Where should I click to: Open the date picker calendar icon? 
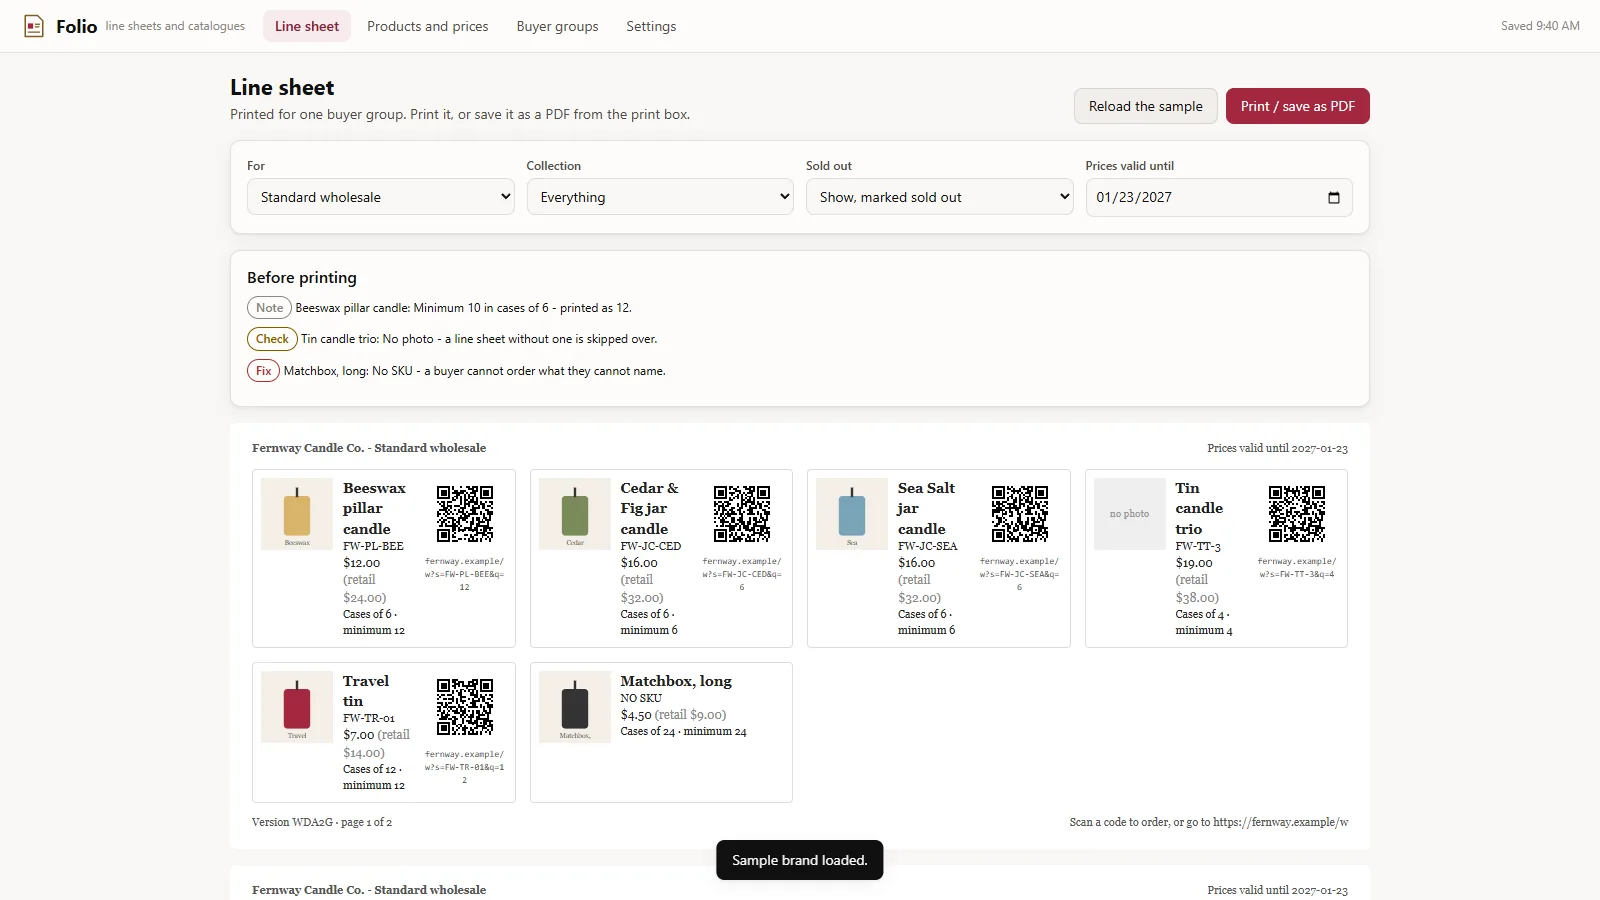point(1333,197)
